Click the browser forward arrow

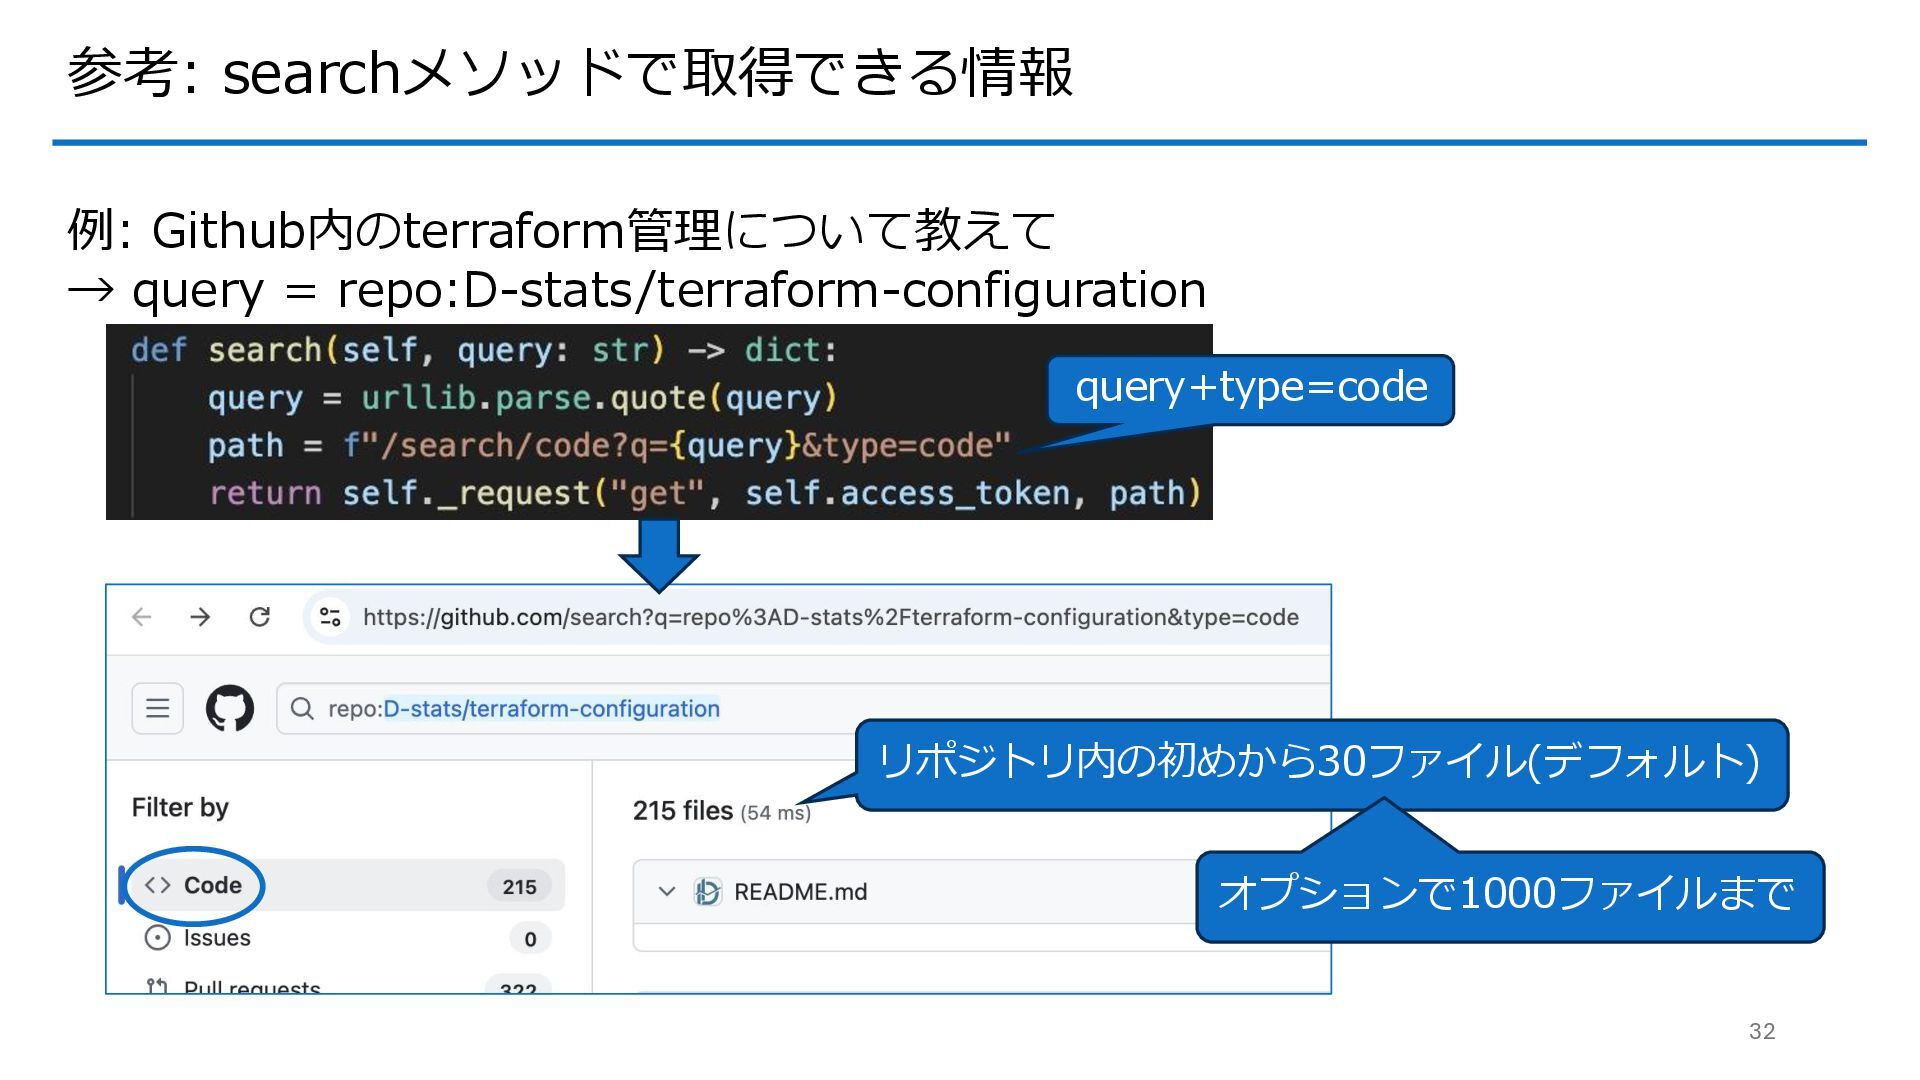click(x=200, y=617)
